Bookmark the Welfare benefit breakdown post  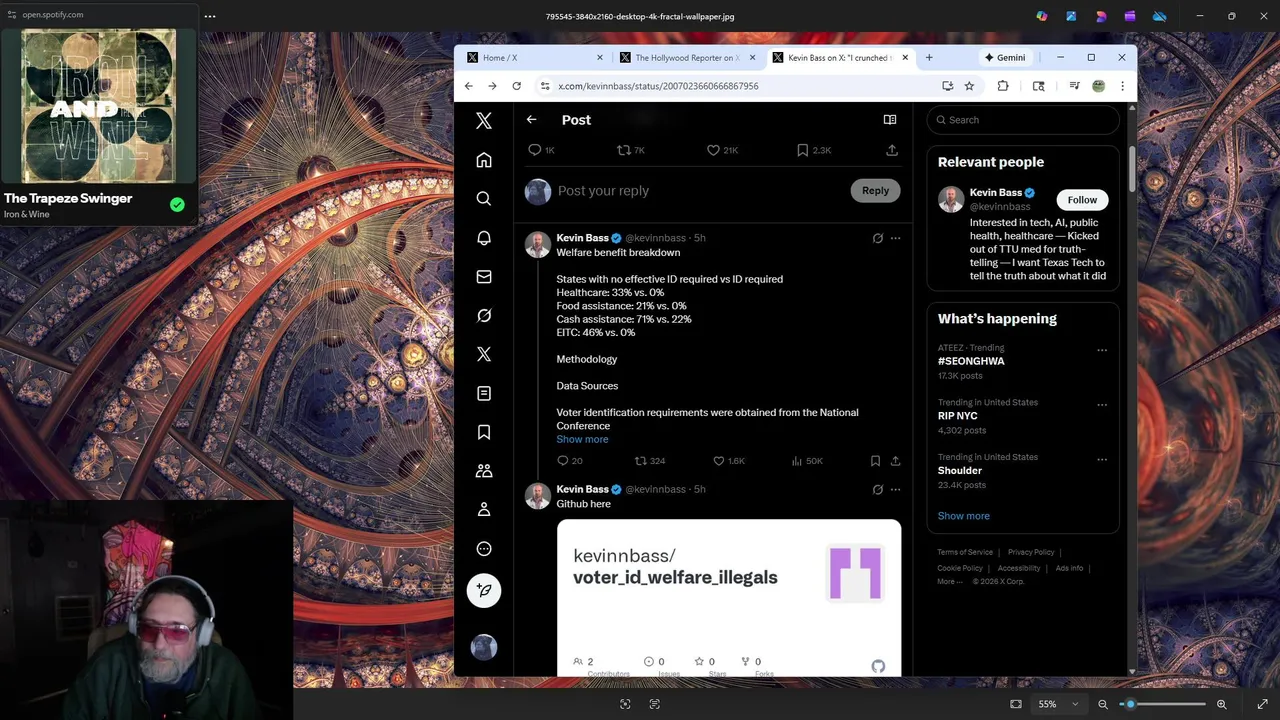click(875, 461)
